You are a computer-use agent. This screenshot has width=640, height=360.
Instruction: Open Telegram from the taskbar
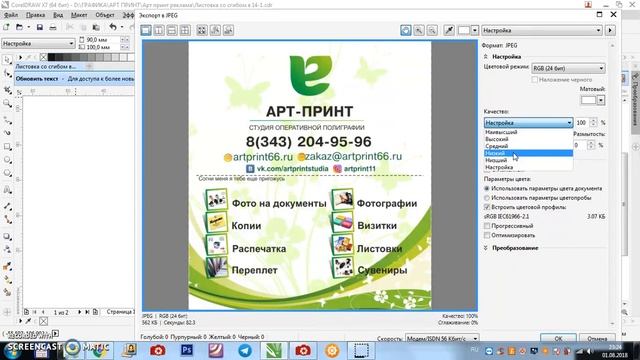point(245,350)
